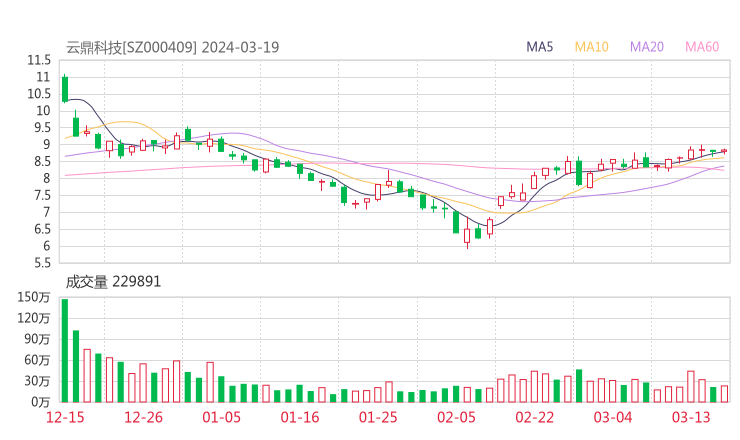
Task: Click the 01-05 date axis label
Action: [221, 417]
